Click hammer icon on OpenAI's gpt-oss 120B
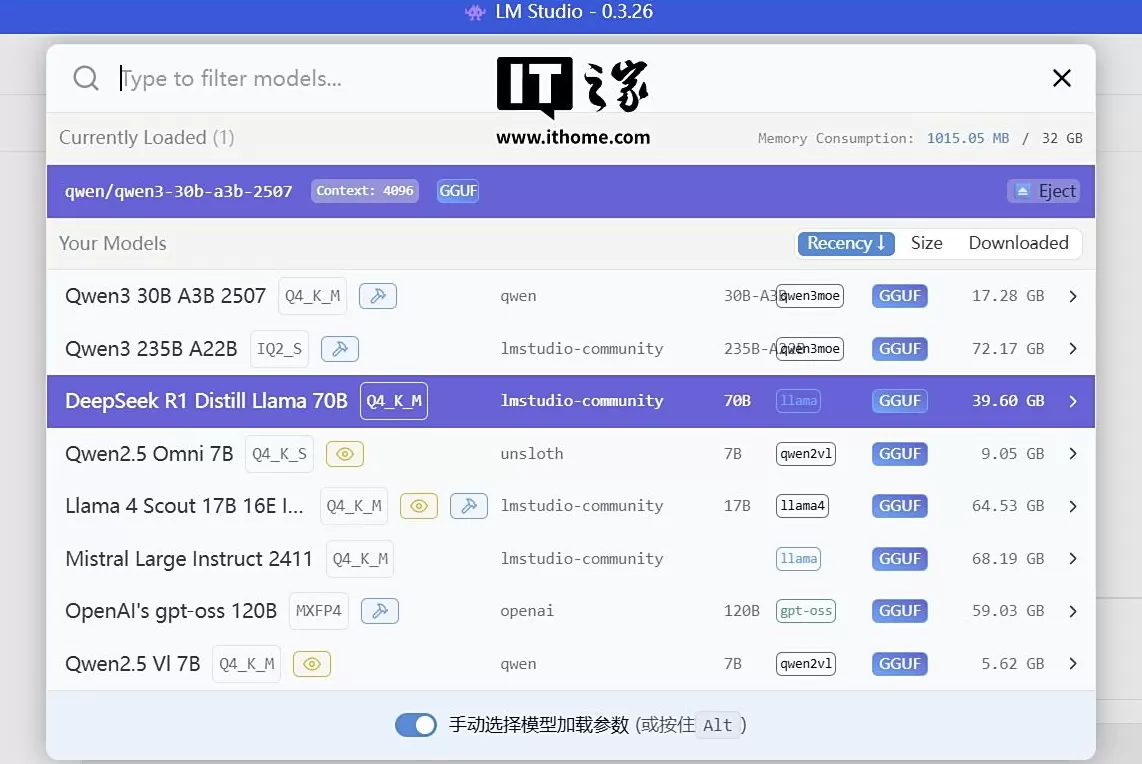This screenshot has height=764, width=1142. pyautogui.click(x=380, y=611)
